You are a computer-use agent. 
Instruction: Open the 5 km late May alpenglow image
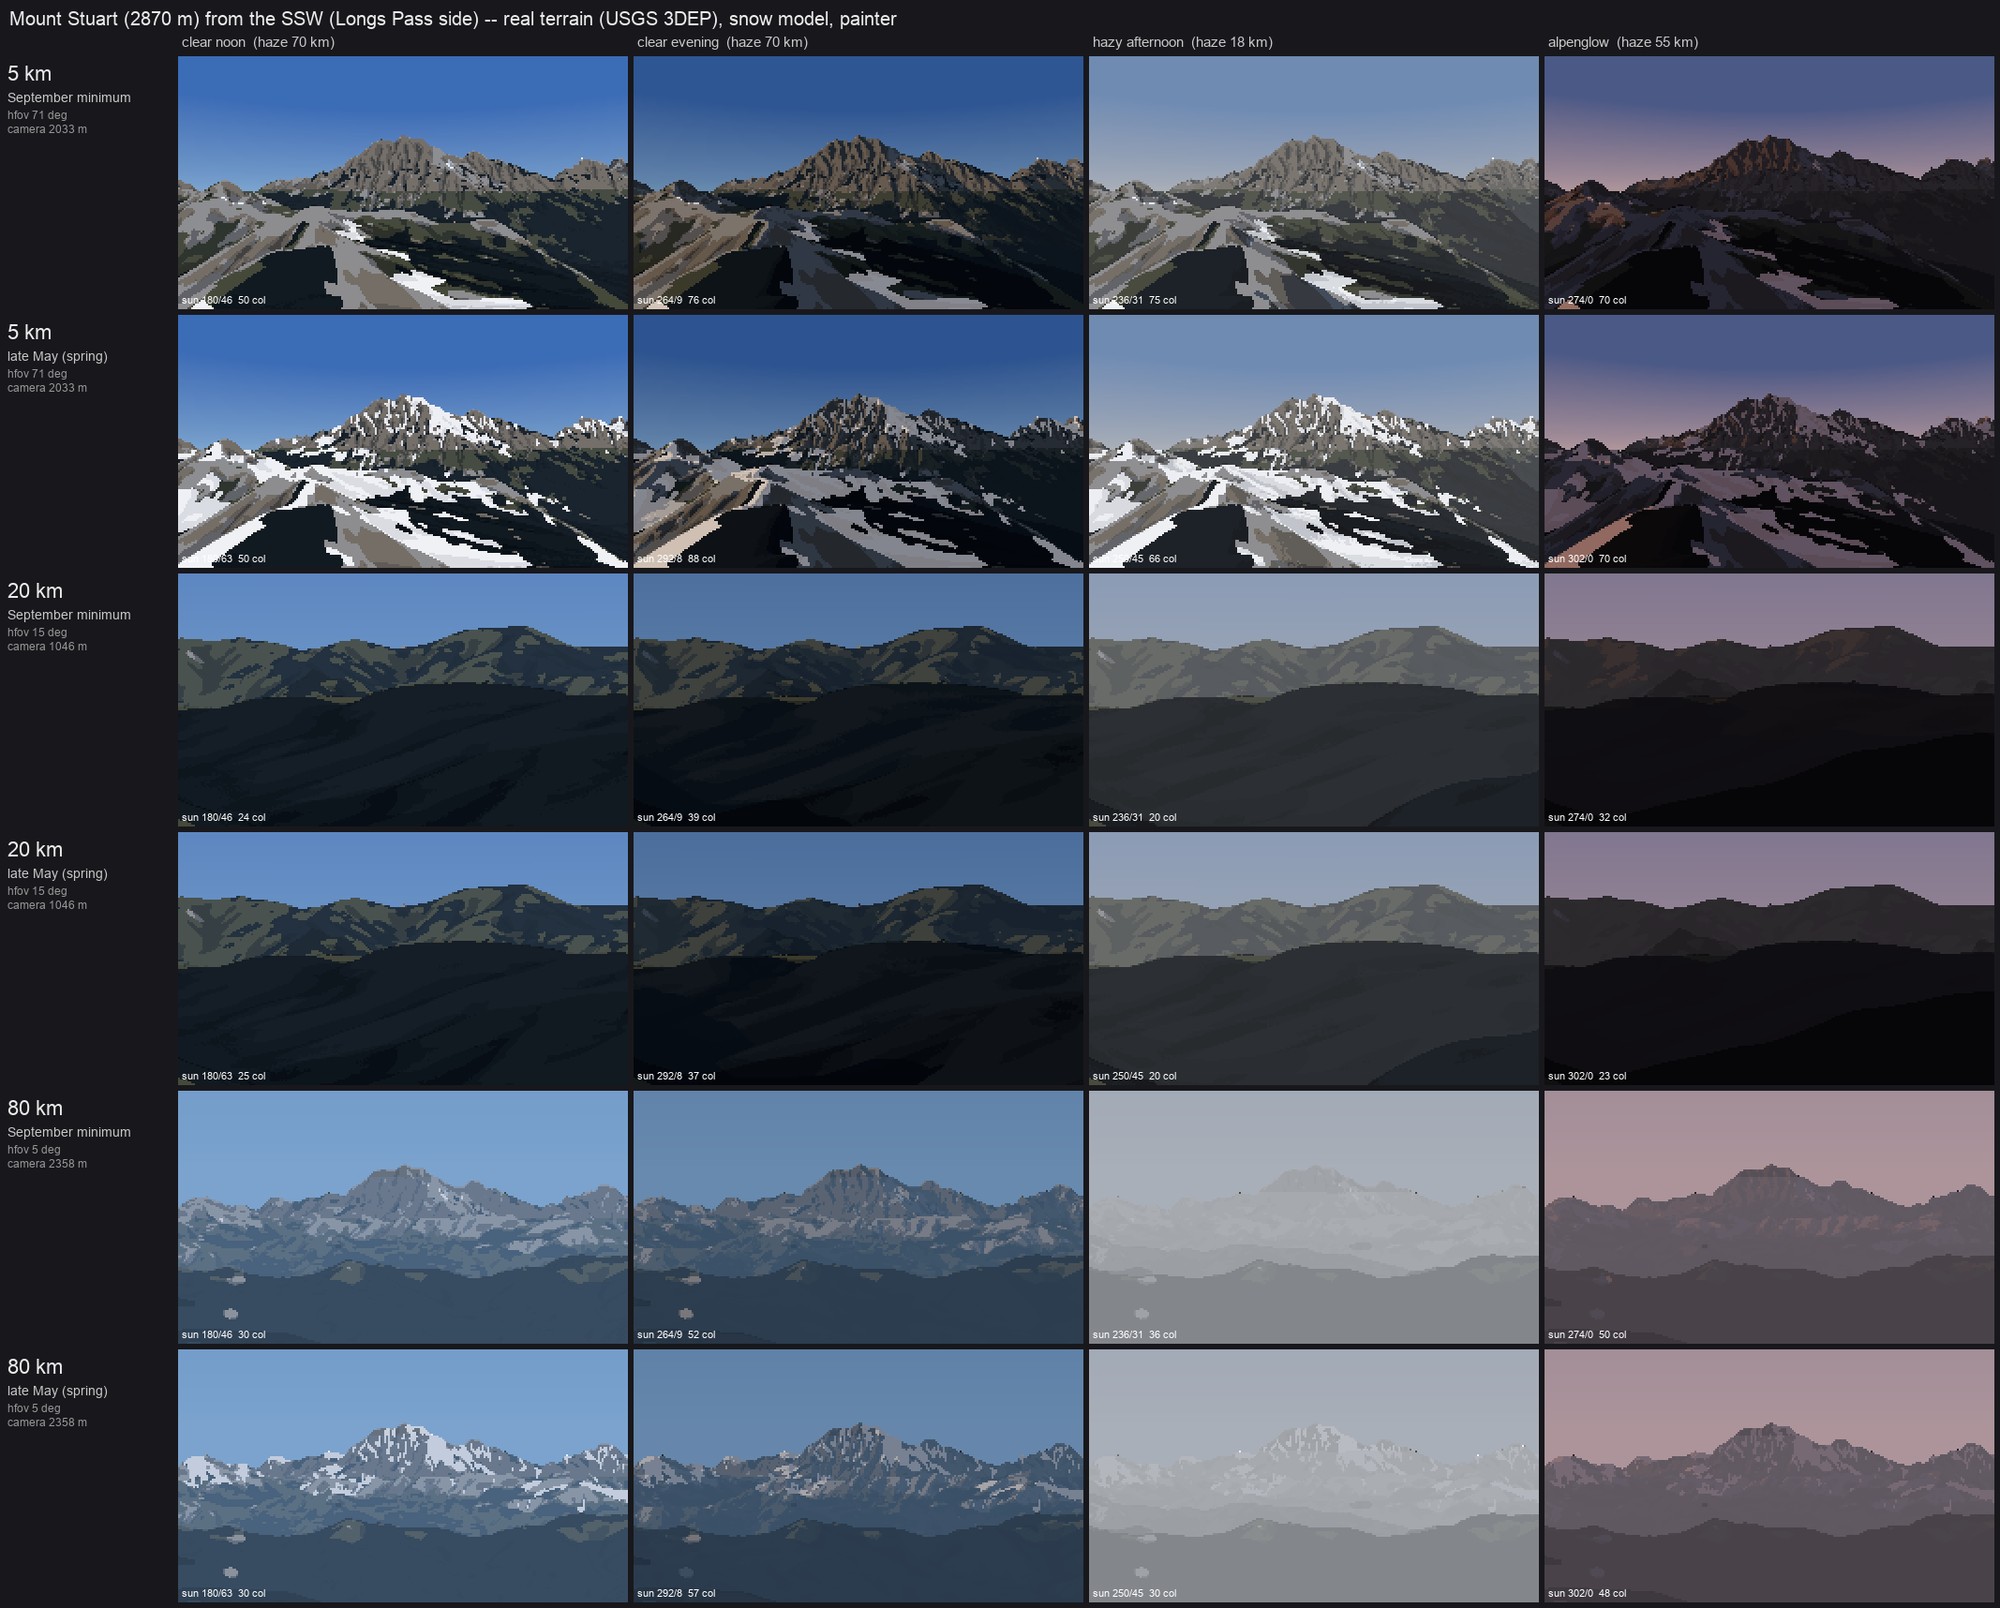tap(1769, 441)
